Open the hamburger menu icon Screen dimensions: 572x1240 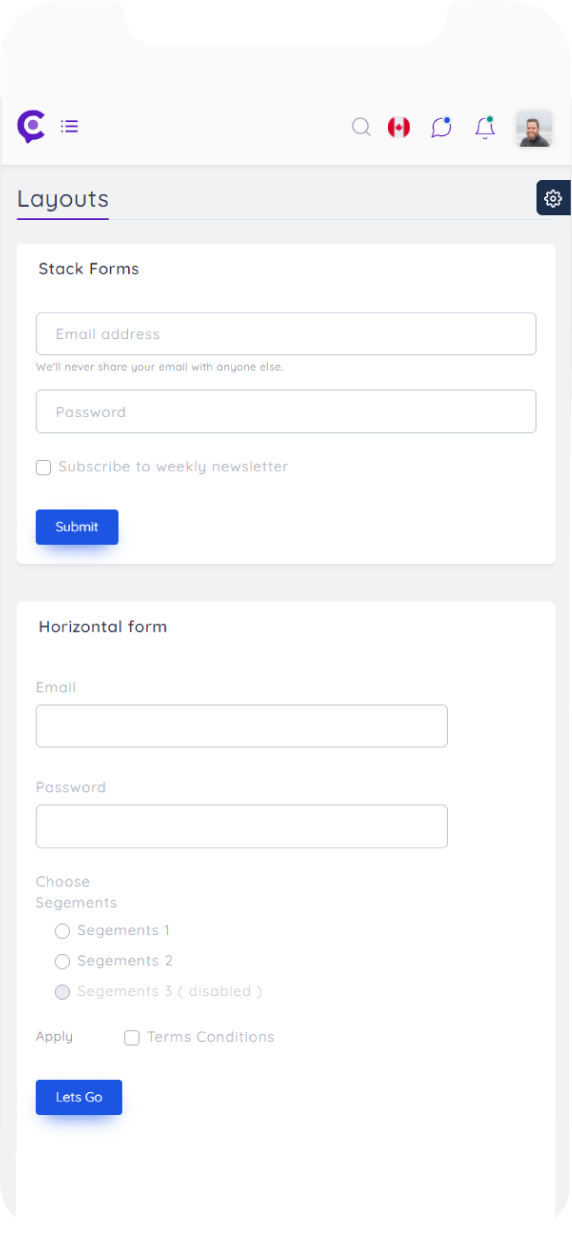69,126
